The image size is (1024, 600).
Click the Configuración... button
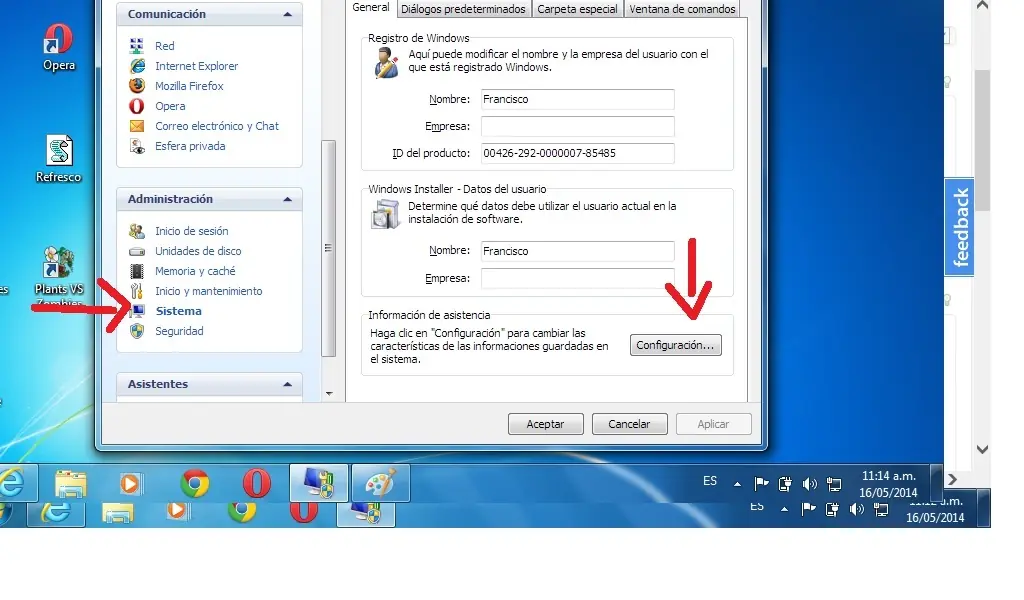[675, 345]
